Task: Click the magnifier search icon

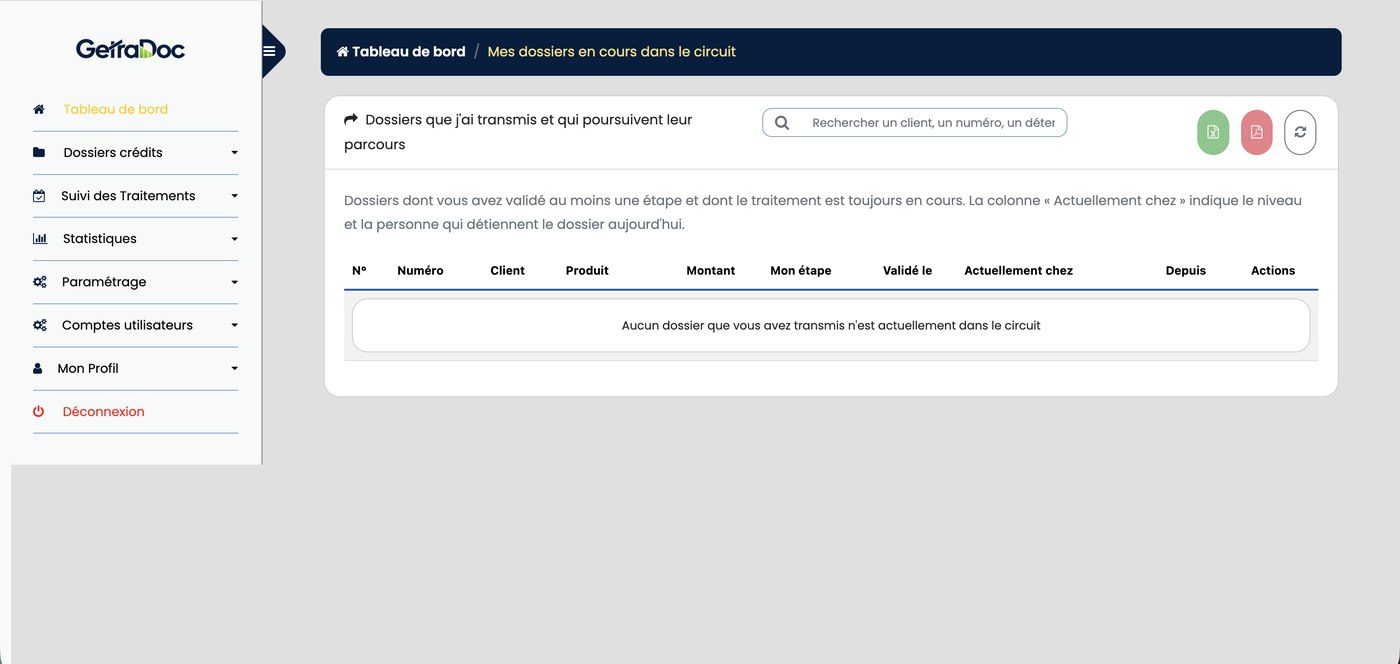Action: coord(782,123)
